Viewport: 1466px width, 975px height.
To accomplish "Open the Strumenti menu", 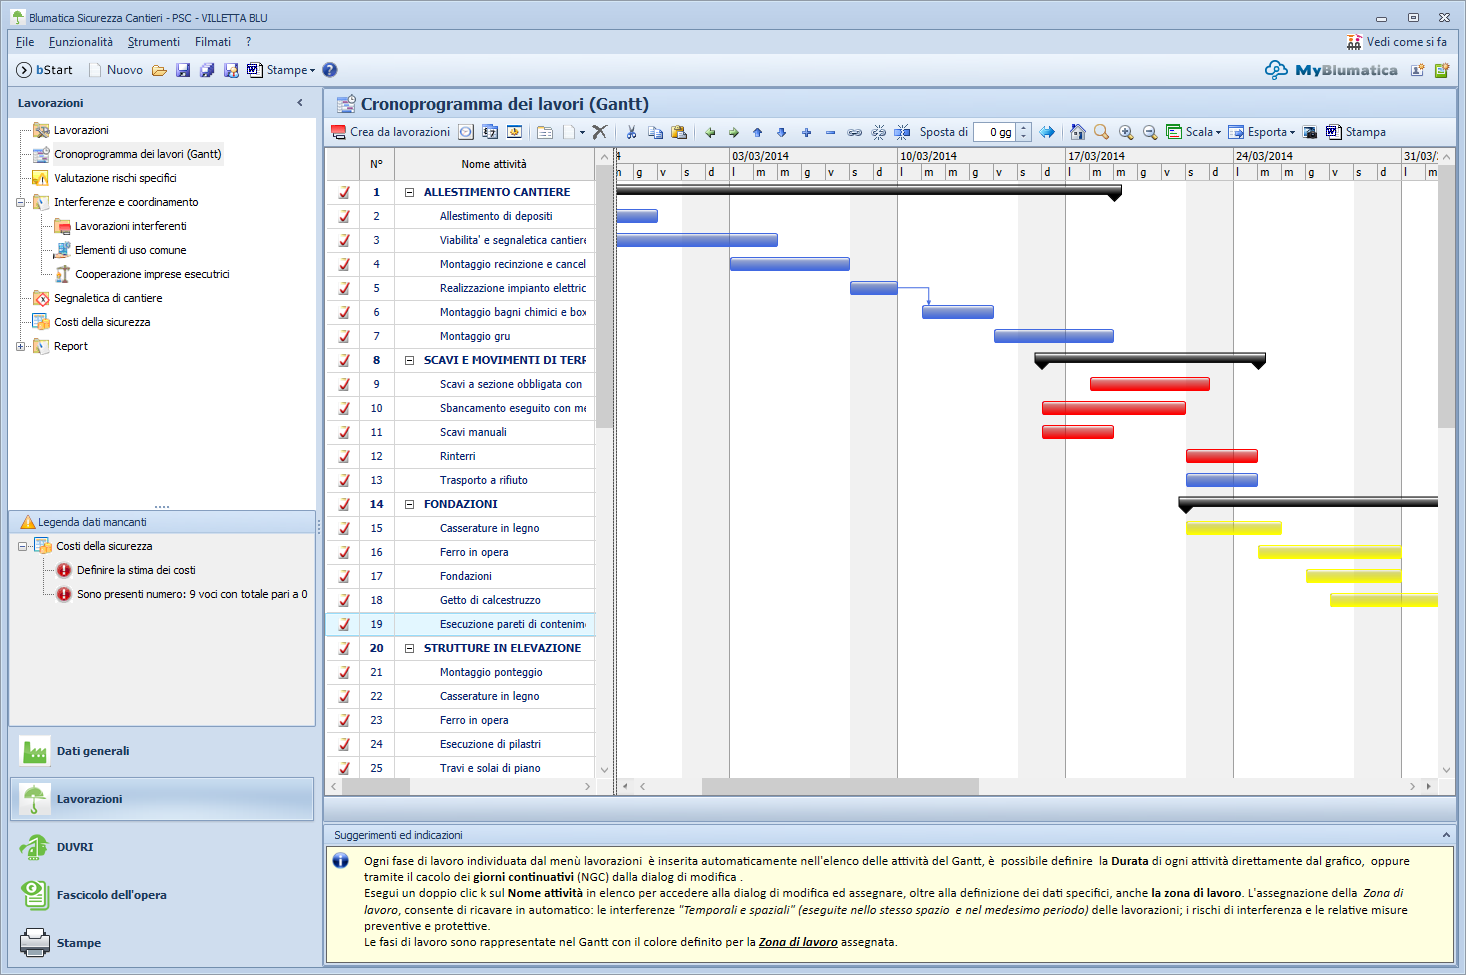I will (x=153, y=42).
